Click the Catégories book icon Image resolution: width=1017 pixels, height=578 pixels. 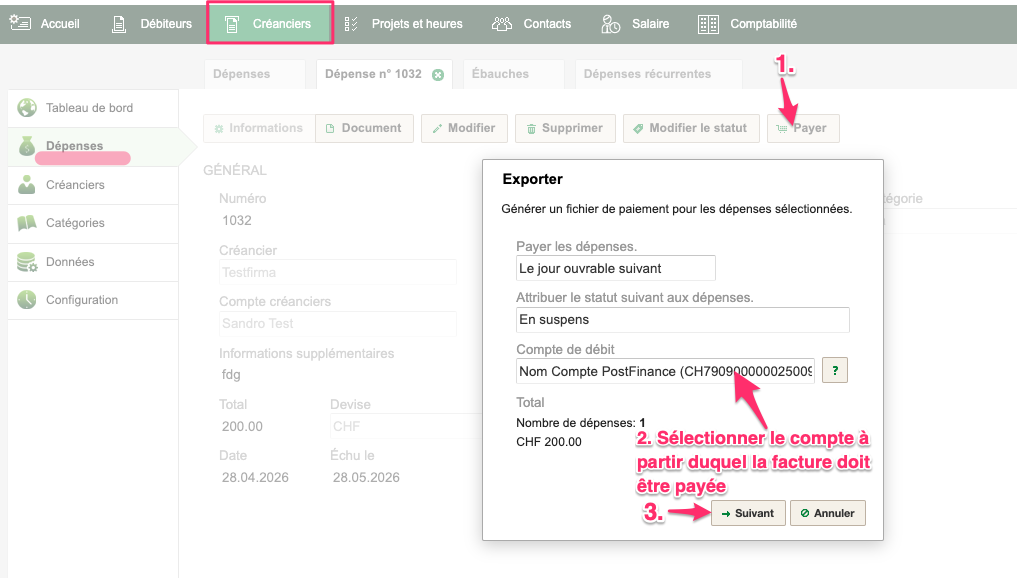27,223
